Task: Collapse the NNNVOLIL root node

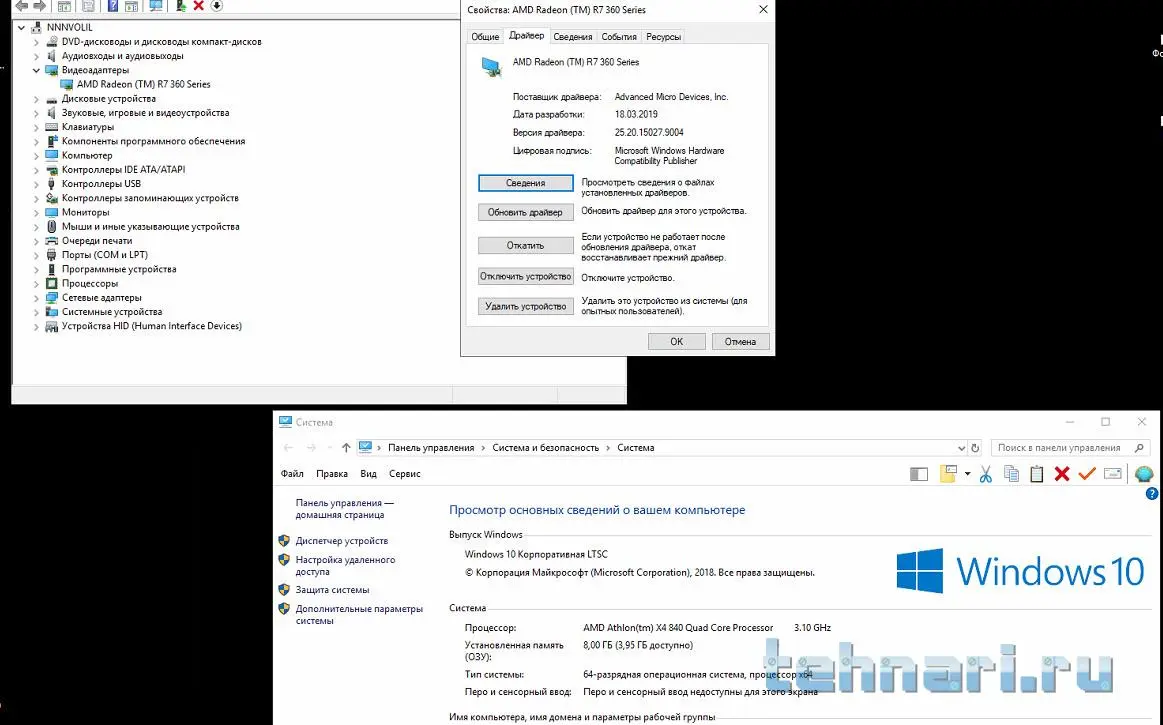Action: pos(22,27)
